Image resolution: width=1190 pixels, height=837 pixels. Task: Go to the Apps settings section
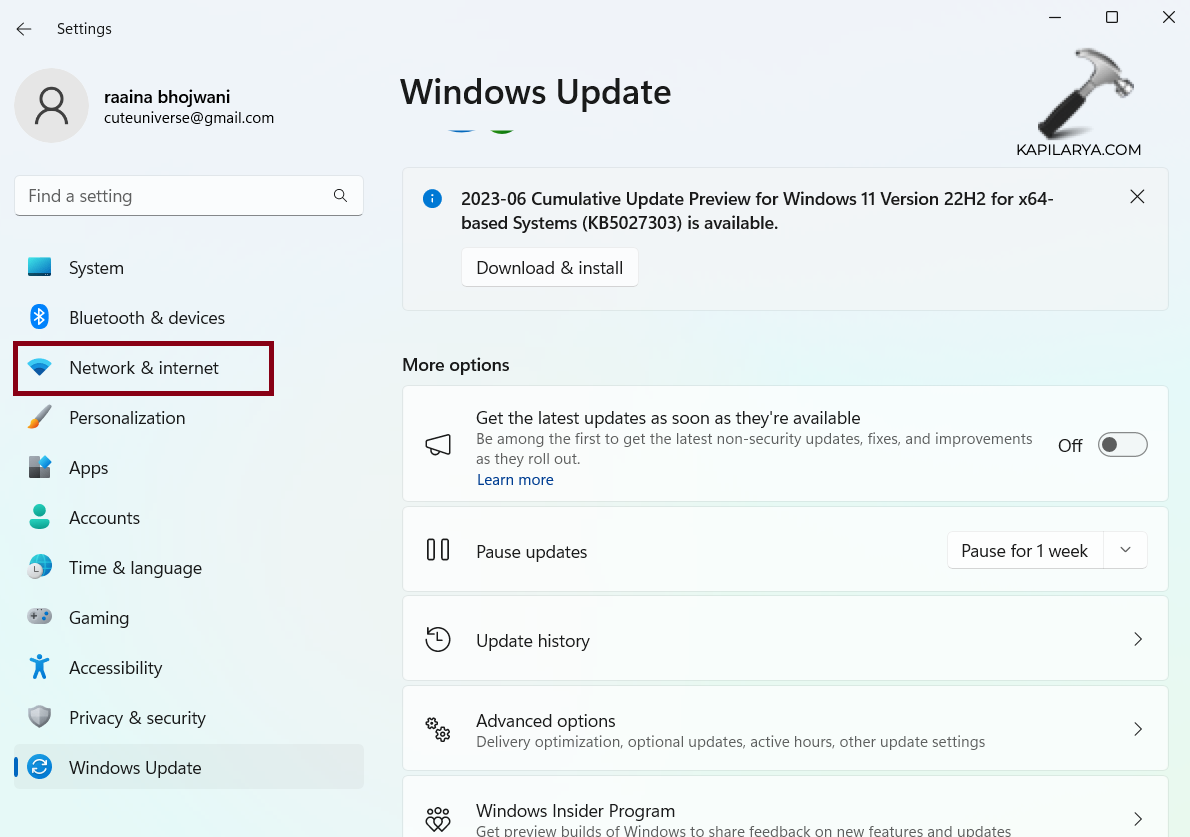coord(88,468)
